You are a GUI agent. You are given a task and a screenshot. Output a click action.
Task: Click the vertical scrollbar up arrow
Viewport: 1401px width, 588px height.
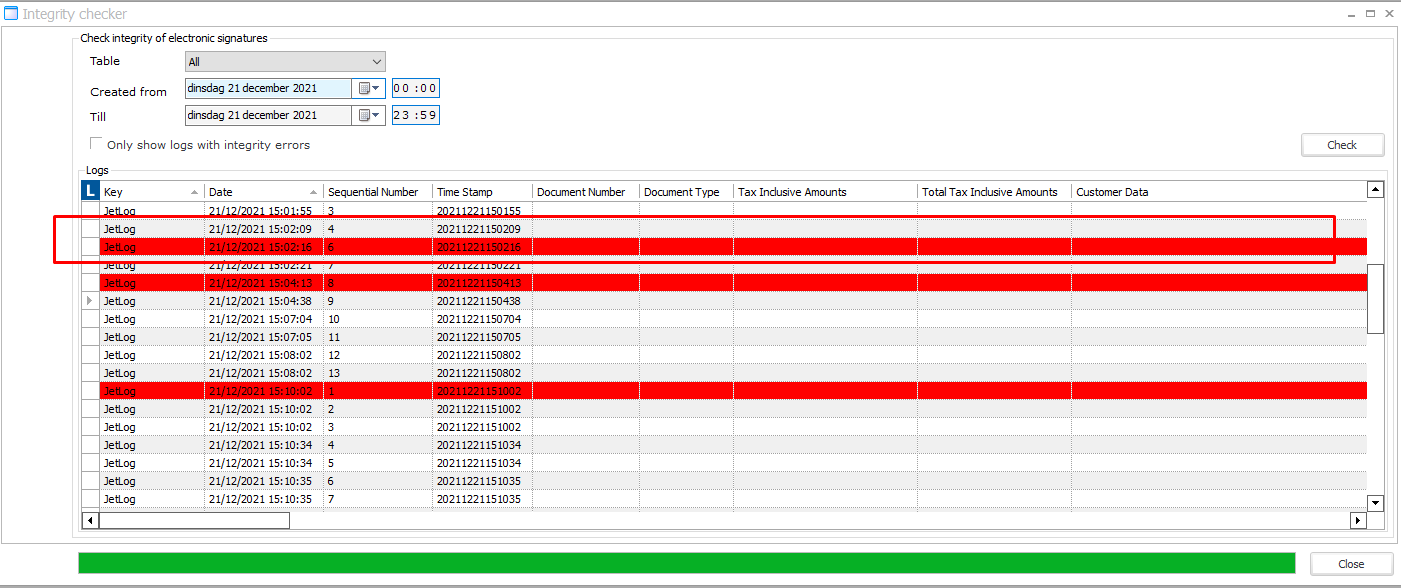point(1375,190)
